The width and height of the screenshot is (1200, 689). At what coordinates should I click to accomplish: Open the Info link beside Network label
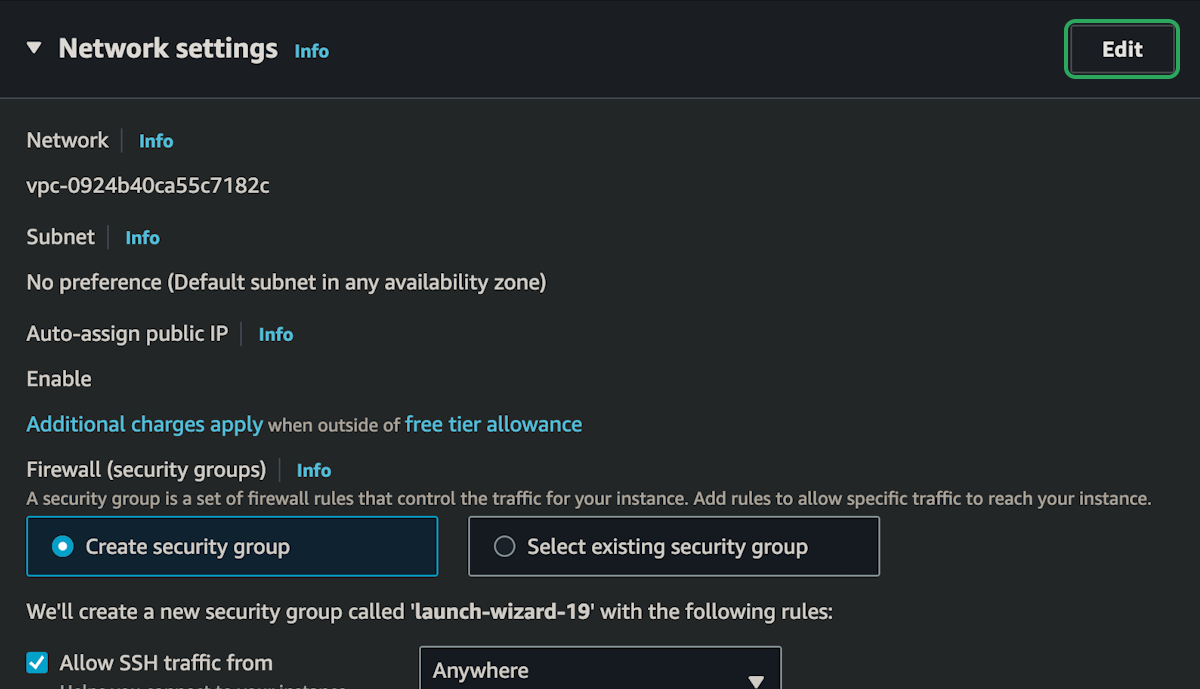point(156,141)
